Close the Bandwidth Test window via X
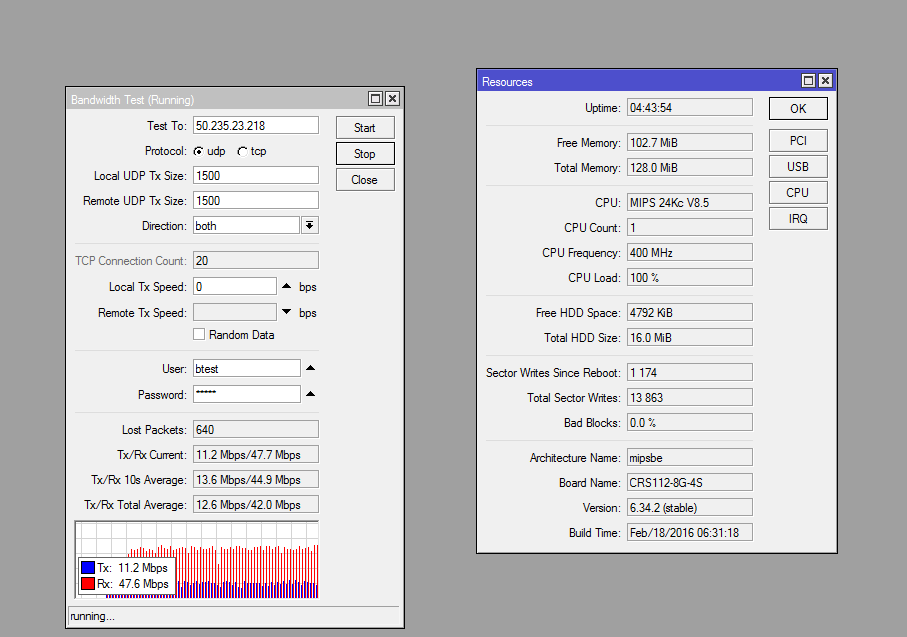 pyautogui.click(x=392, y=99)
